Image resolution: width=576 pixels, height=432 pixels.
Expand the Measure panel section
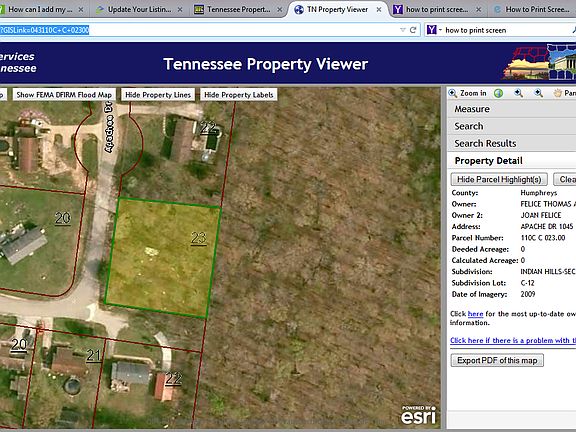point(511,109)
